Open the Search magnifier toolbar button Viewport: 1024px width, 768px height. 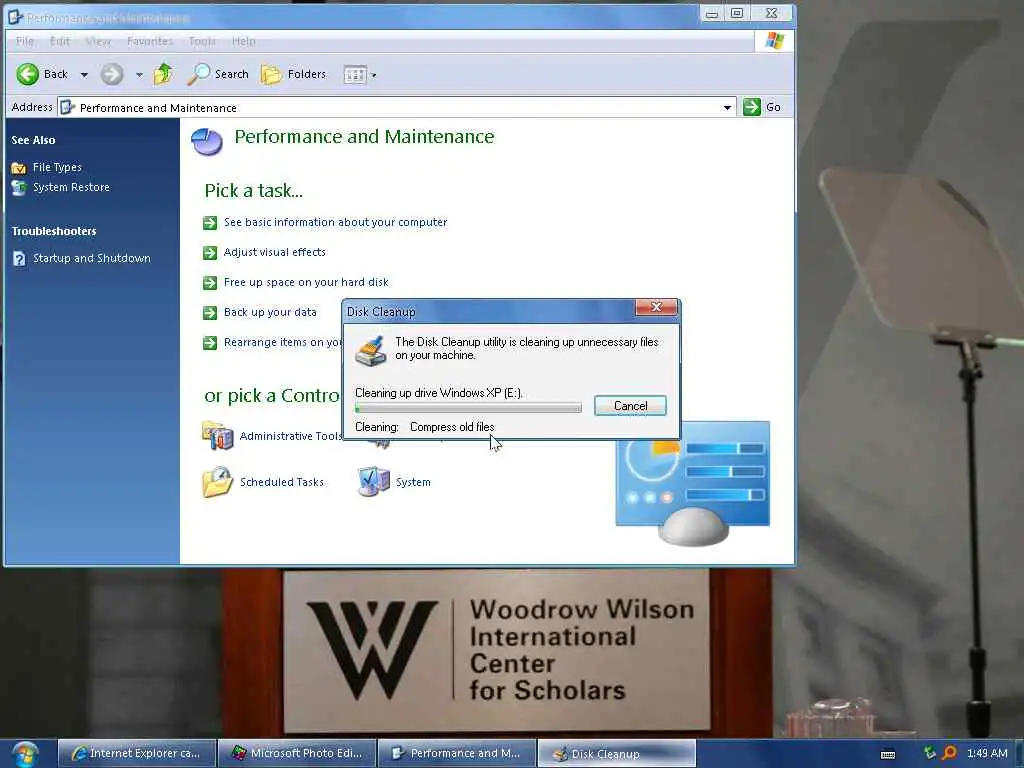(x=218, y=74)
